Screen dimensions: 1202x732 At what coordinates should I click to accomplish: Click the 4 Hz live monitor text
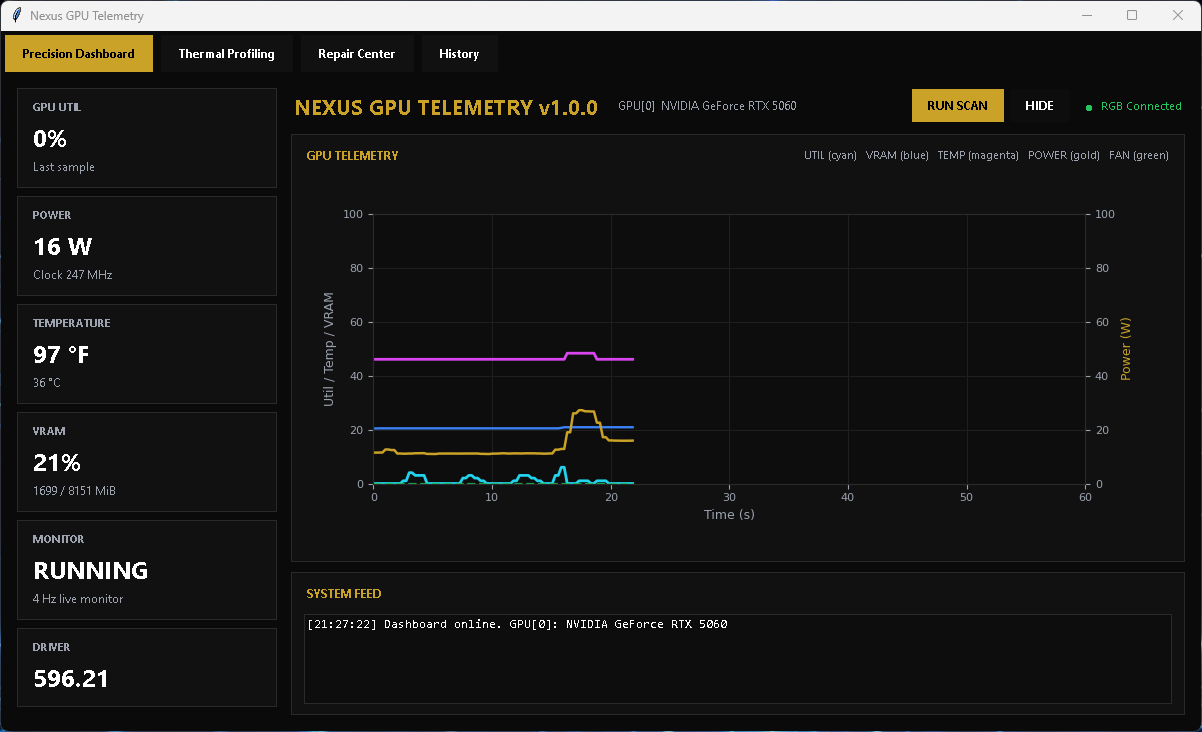pyautogui.click(x=78, y=599)
